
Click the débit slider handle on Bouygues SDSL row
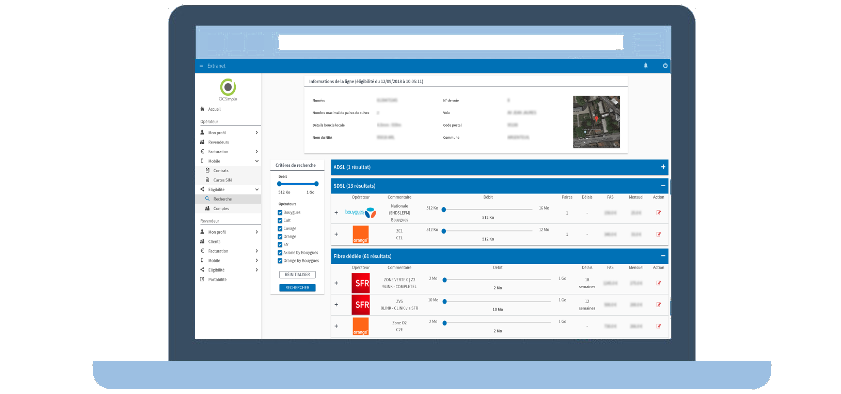444,210
